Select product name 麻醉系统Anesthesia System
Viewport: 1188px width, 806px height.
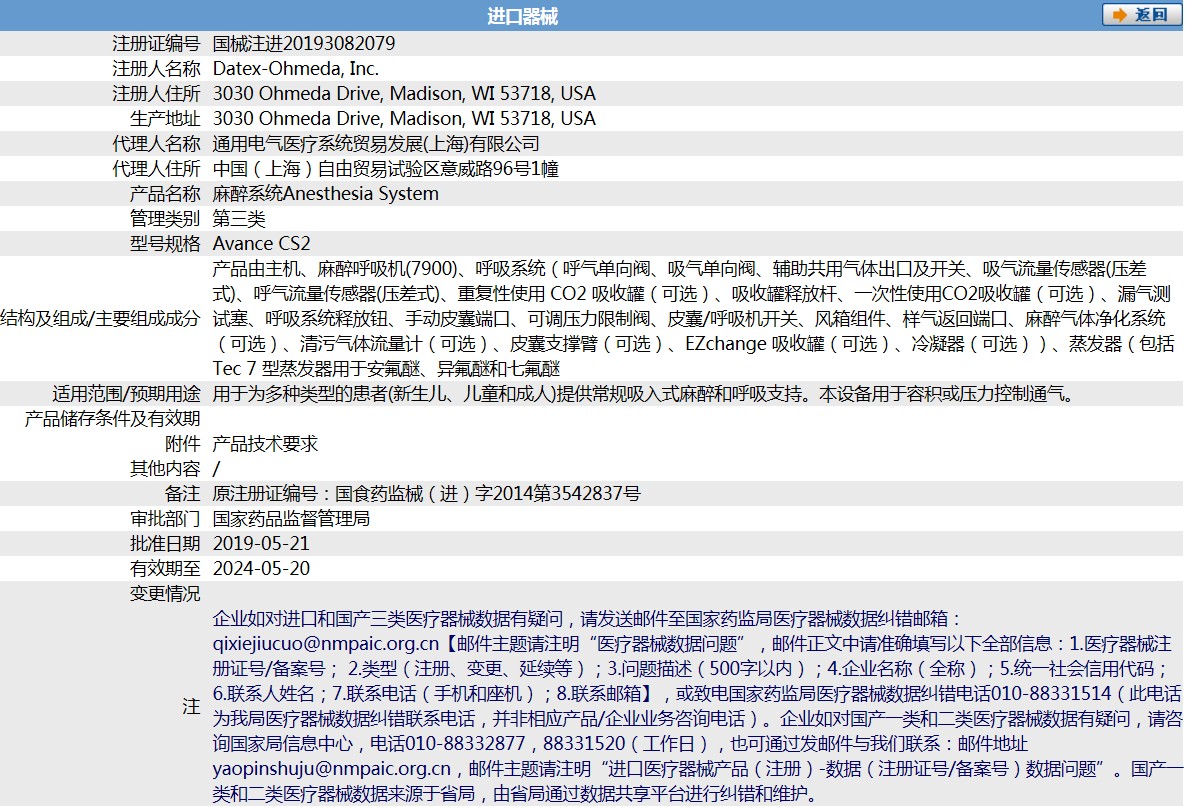point(326,193)
